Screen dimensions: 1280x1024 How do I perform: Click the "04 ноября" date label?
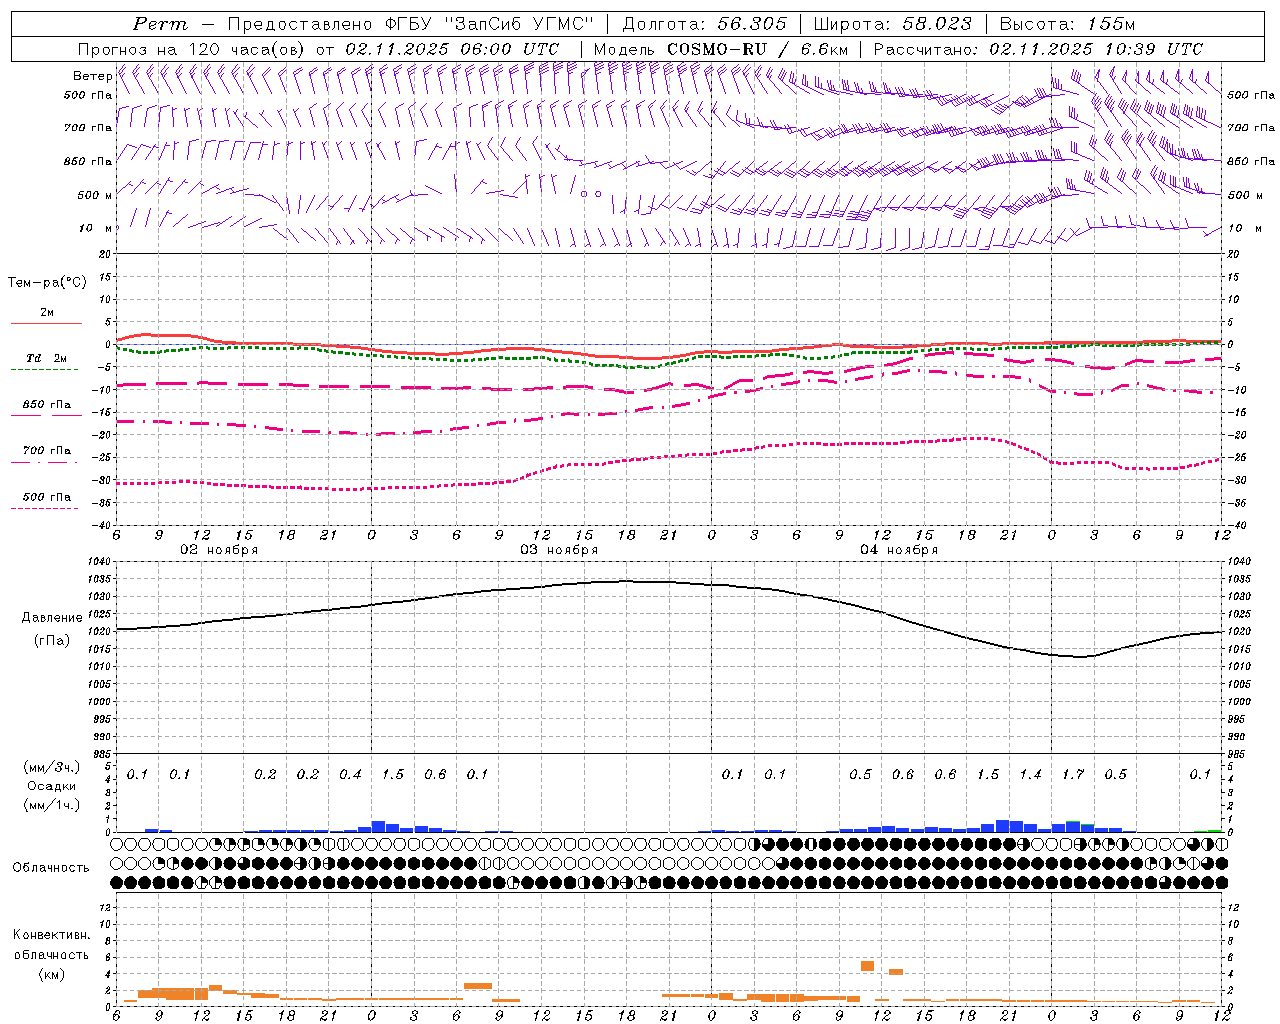pos(899,550)
